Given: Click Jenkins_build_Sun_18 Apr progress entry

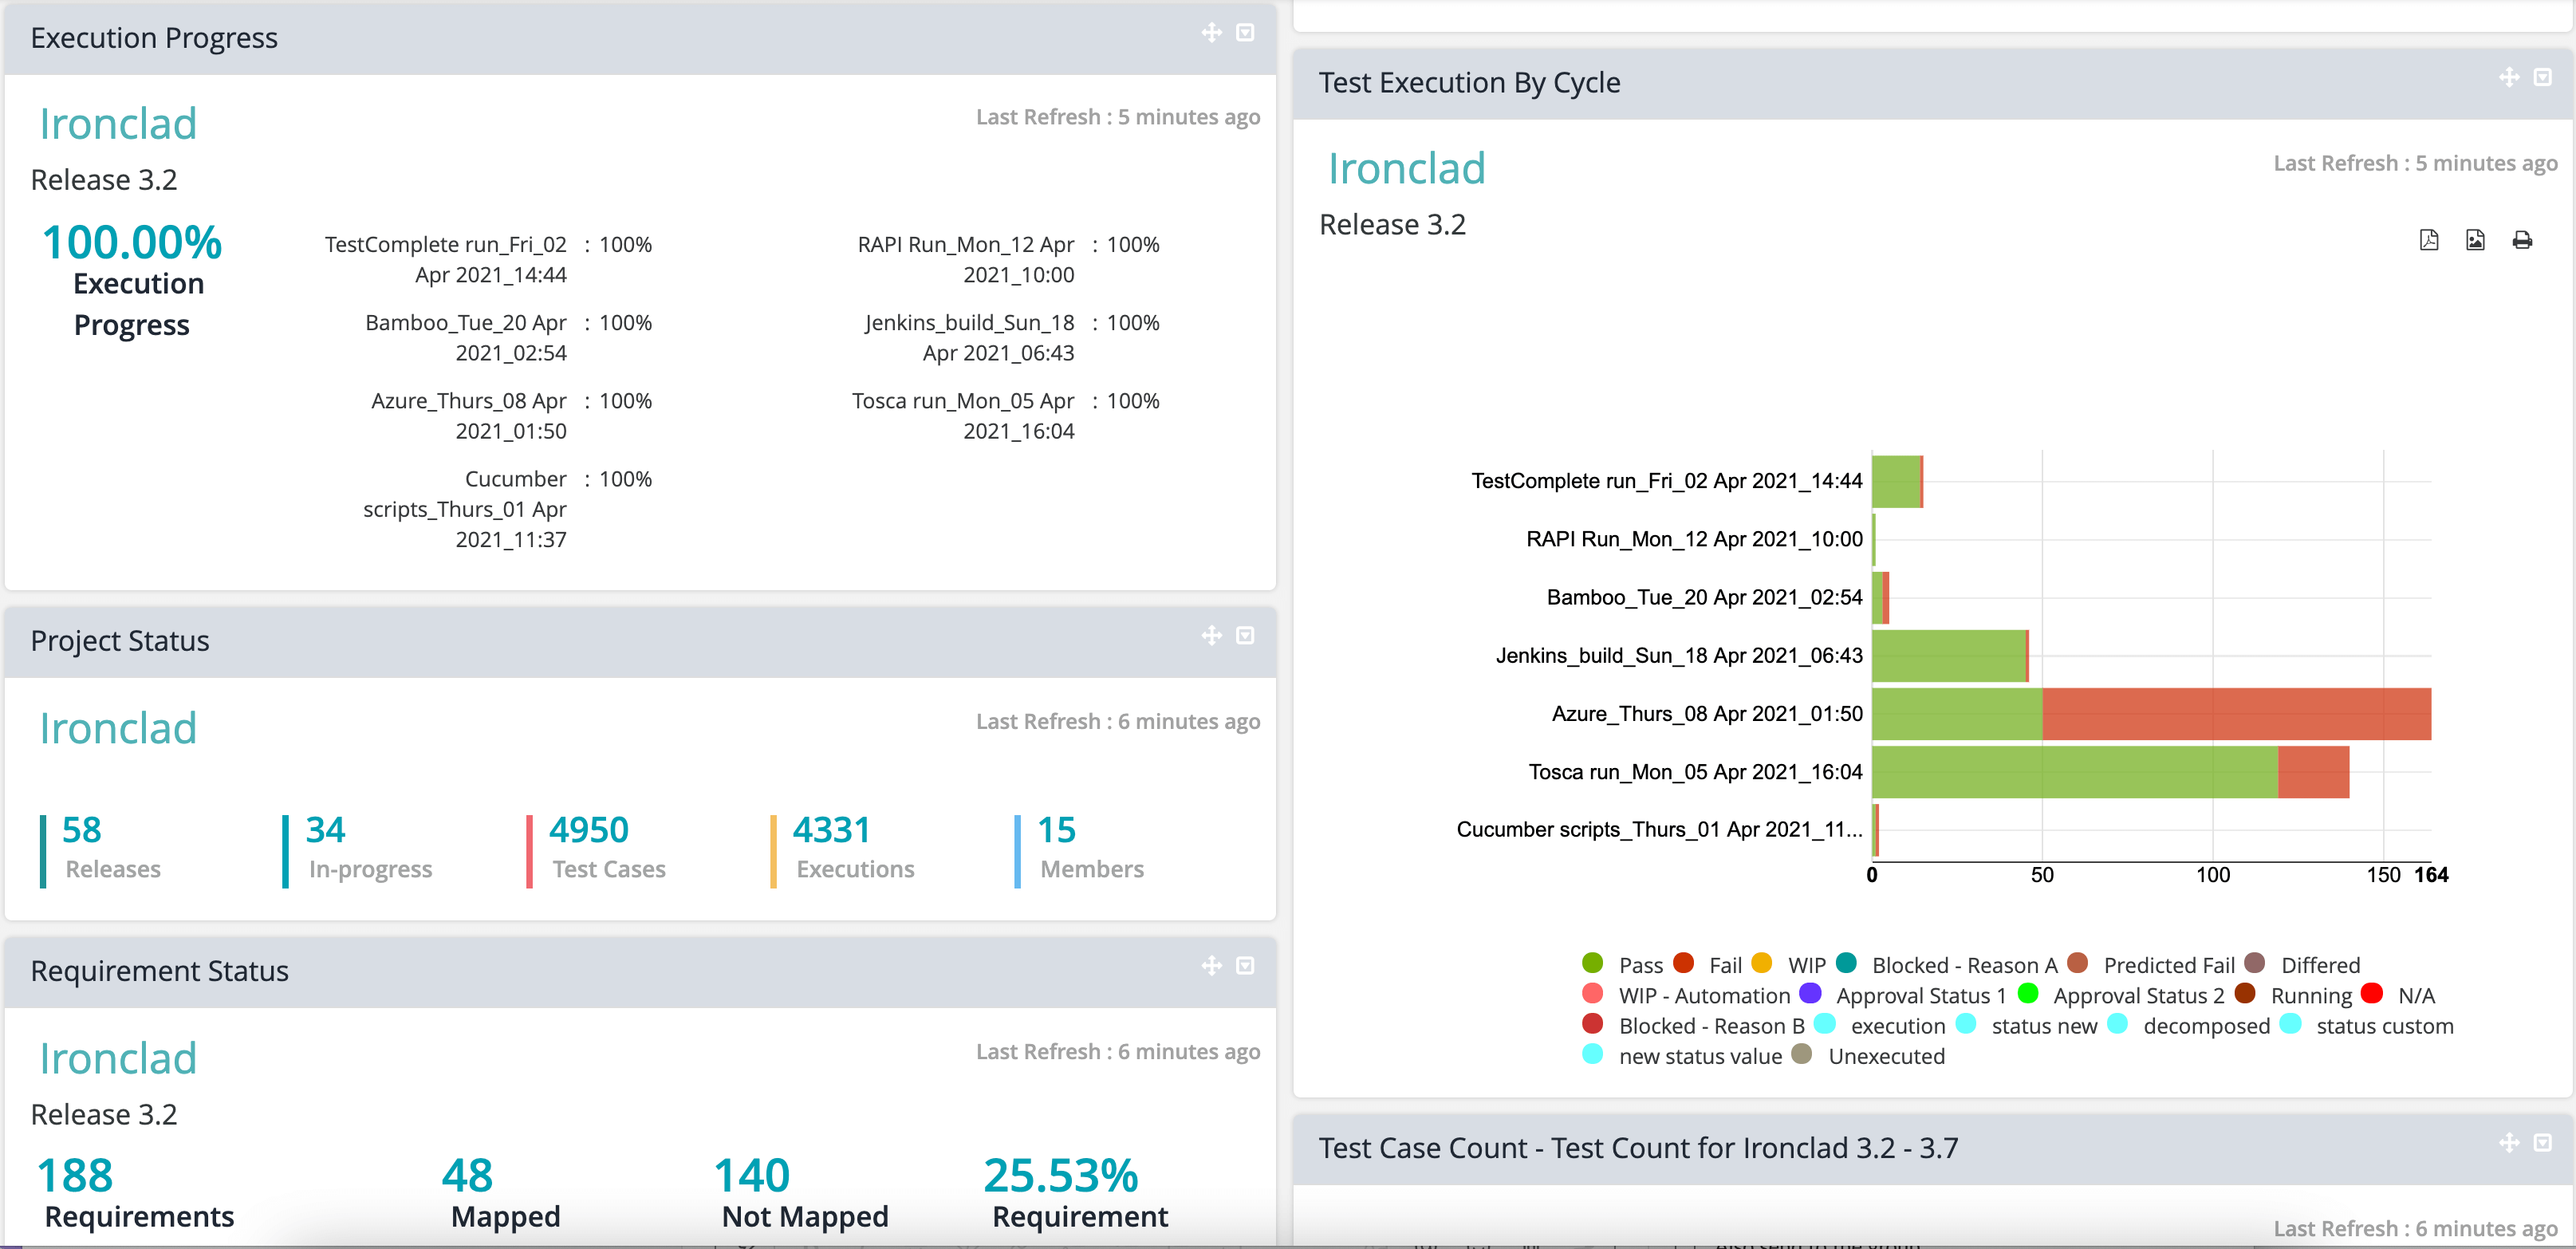Looking at the screenshot, I should 1011,338.
